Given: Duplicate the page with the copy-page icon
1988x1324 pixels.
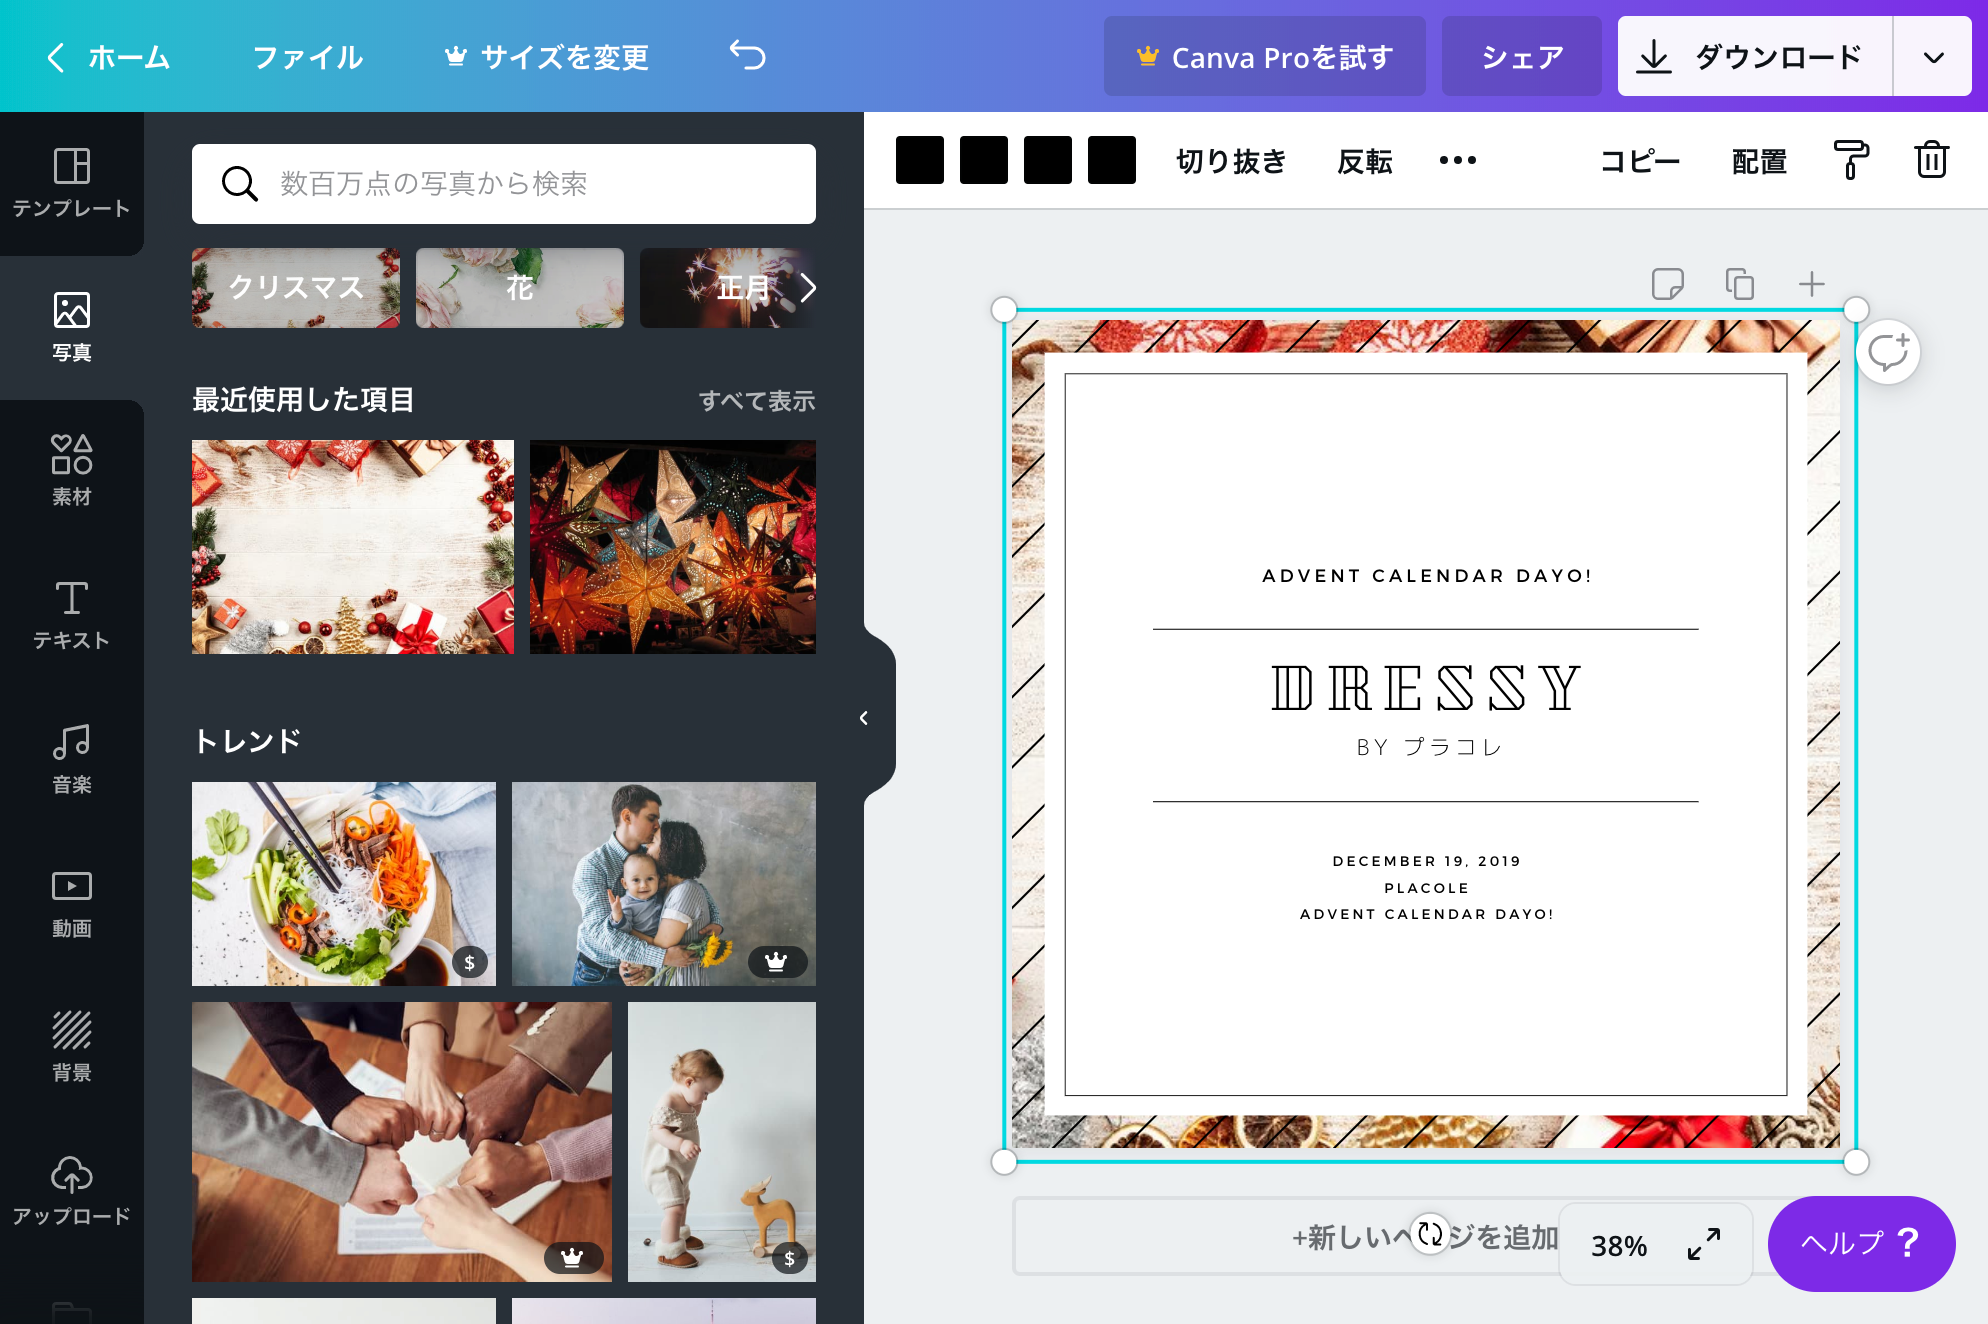Looking at the screenshot, I should click(x=1739, y=284).
